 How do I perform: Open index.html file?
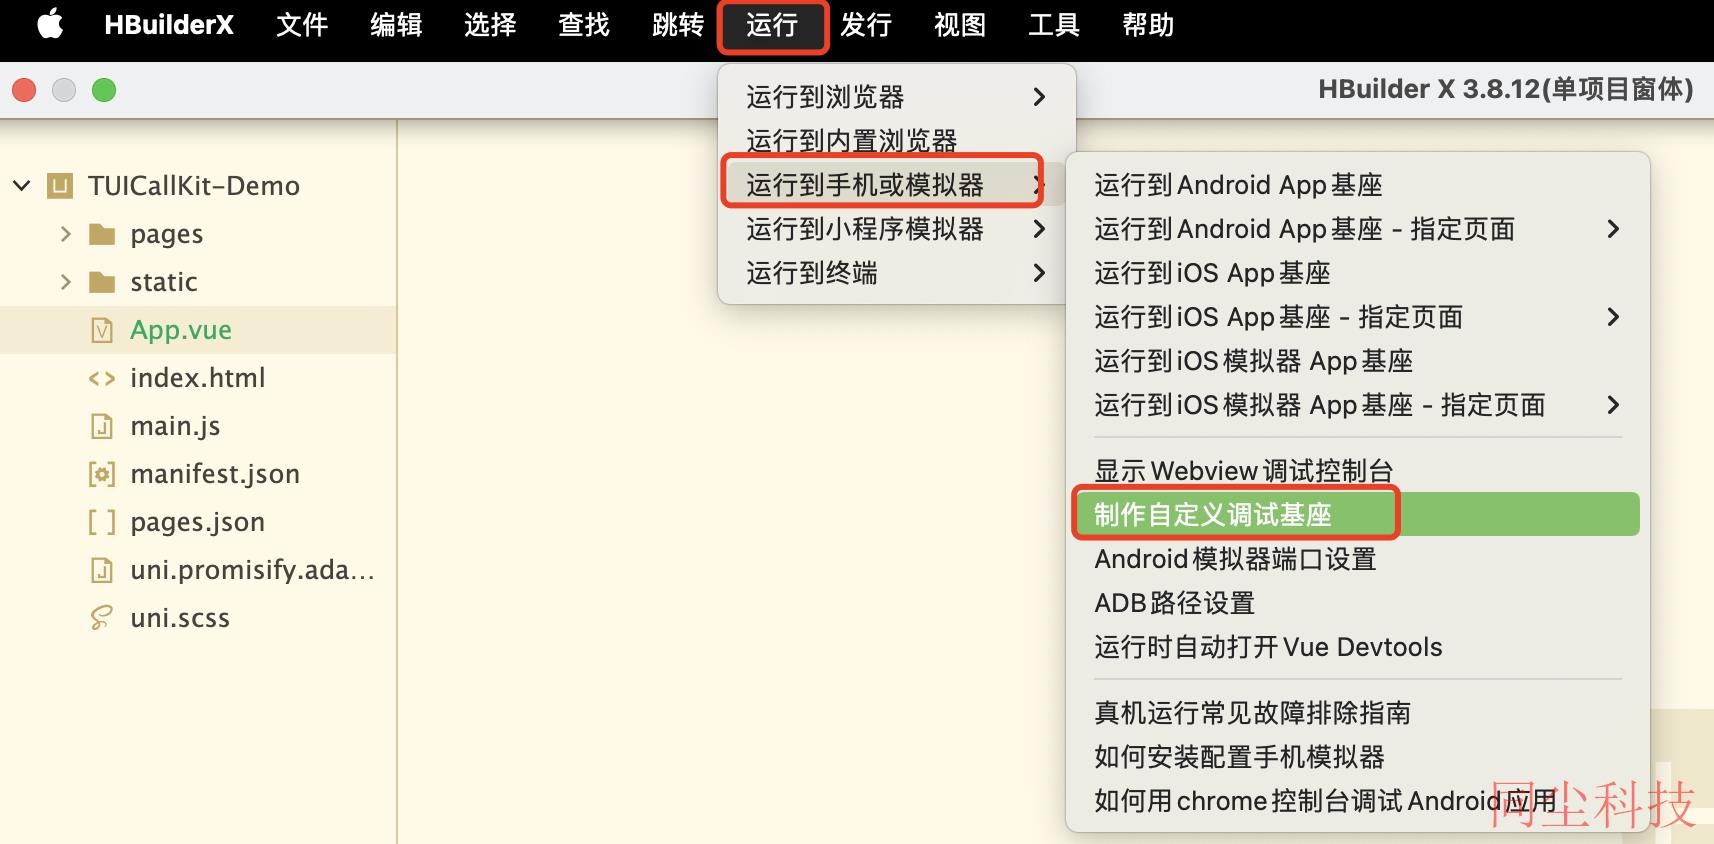(x=198, y=378)
